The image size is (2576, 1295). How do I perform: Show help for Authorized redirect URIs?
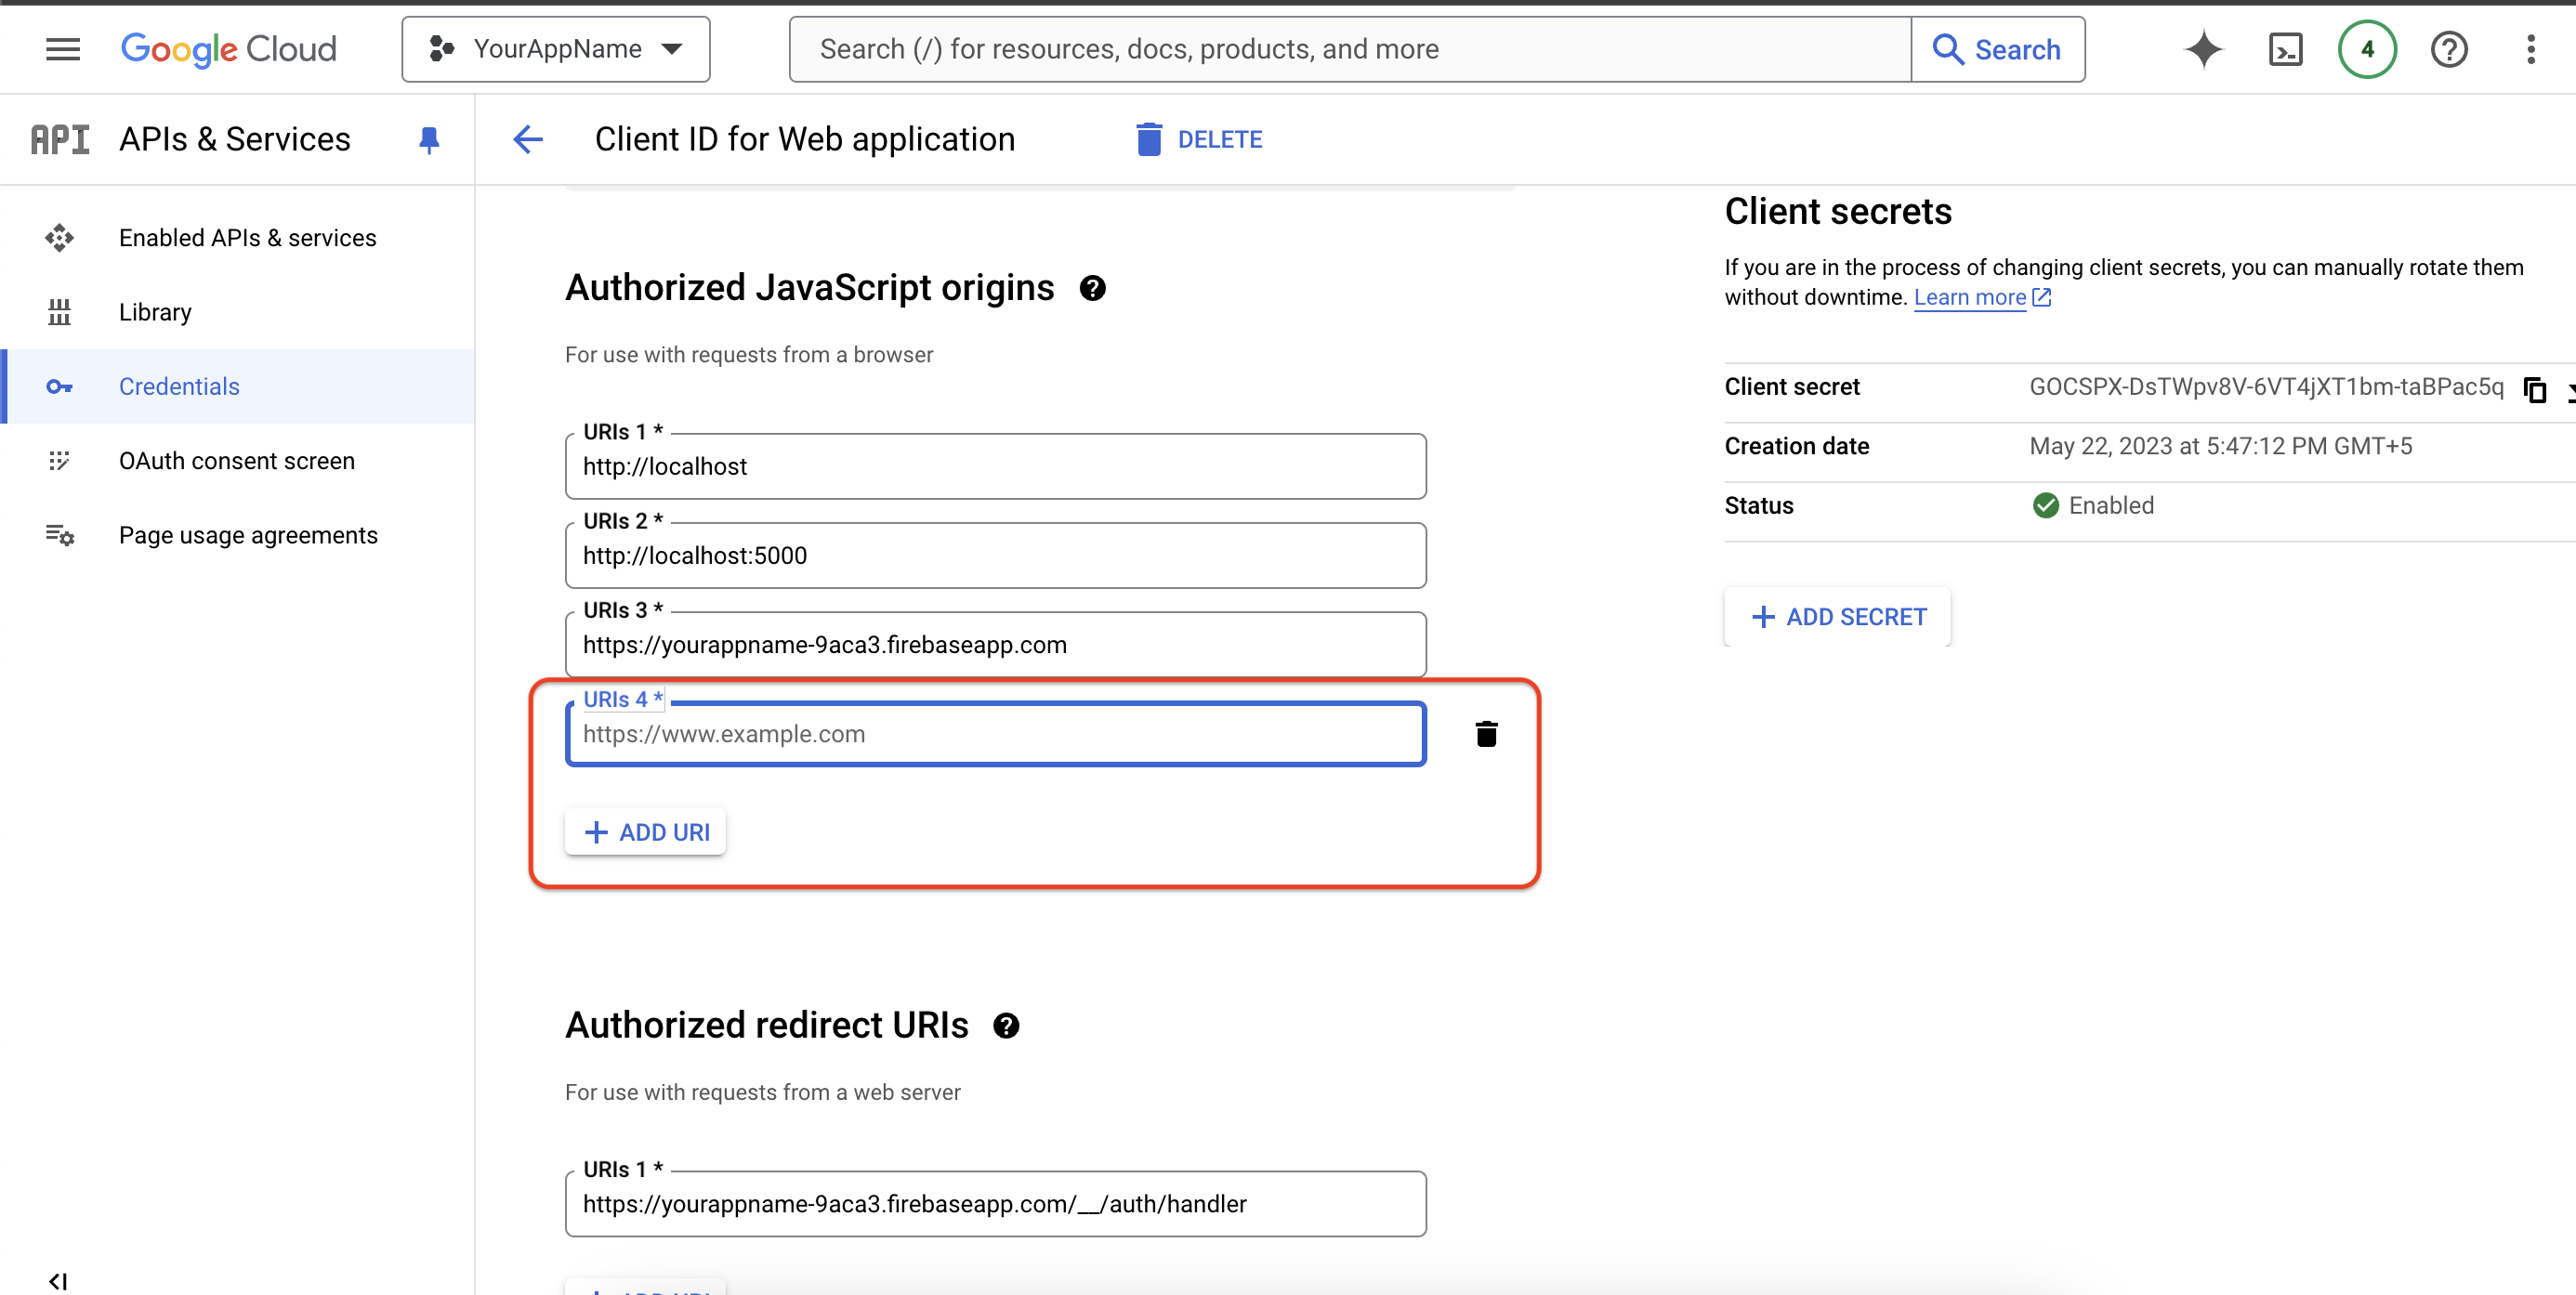point(1006,1026)
